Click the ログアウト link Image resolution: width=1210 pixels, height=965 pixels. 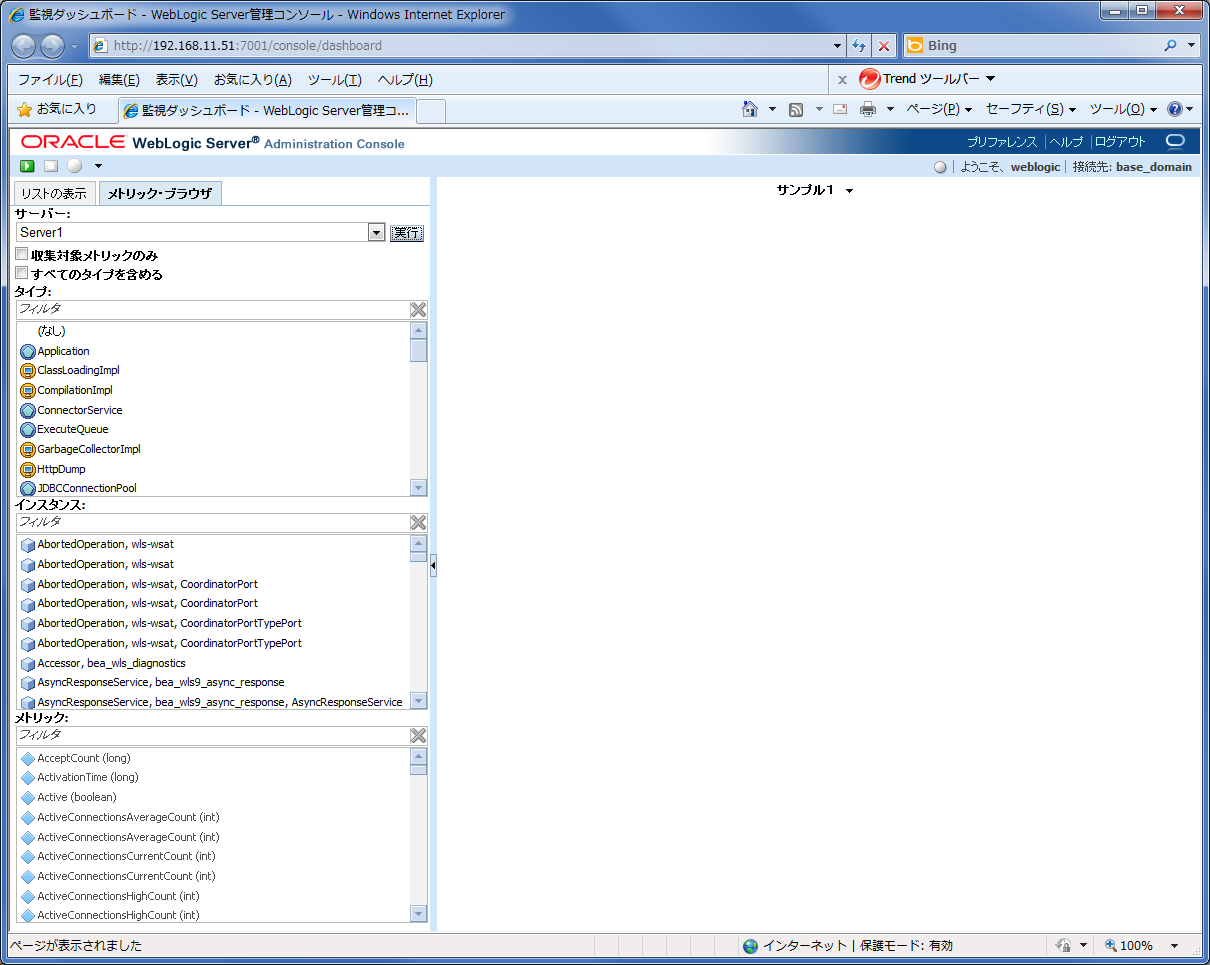1121,142
